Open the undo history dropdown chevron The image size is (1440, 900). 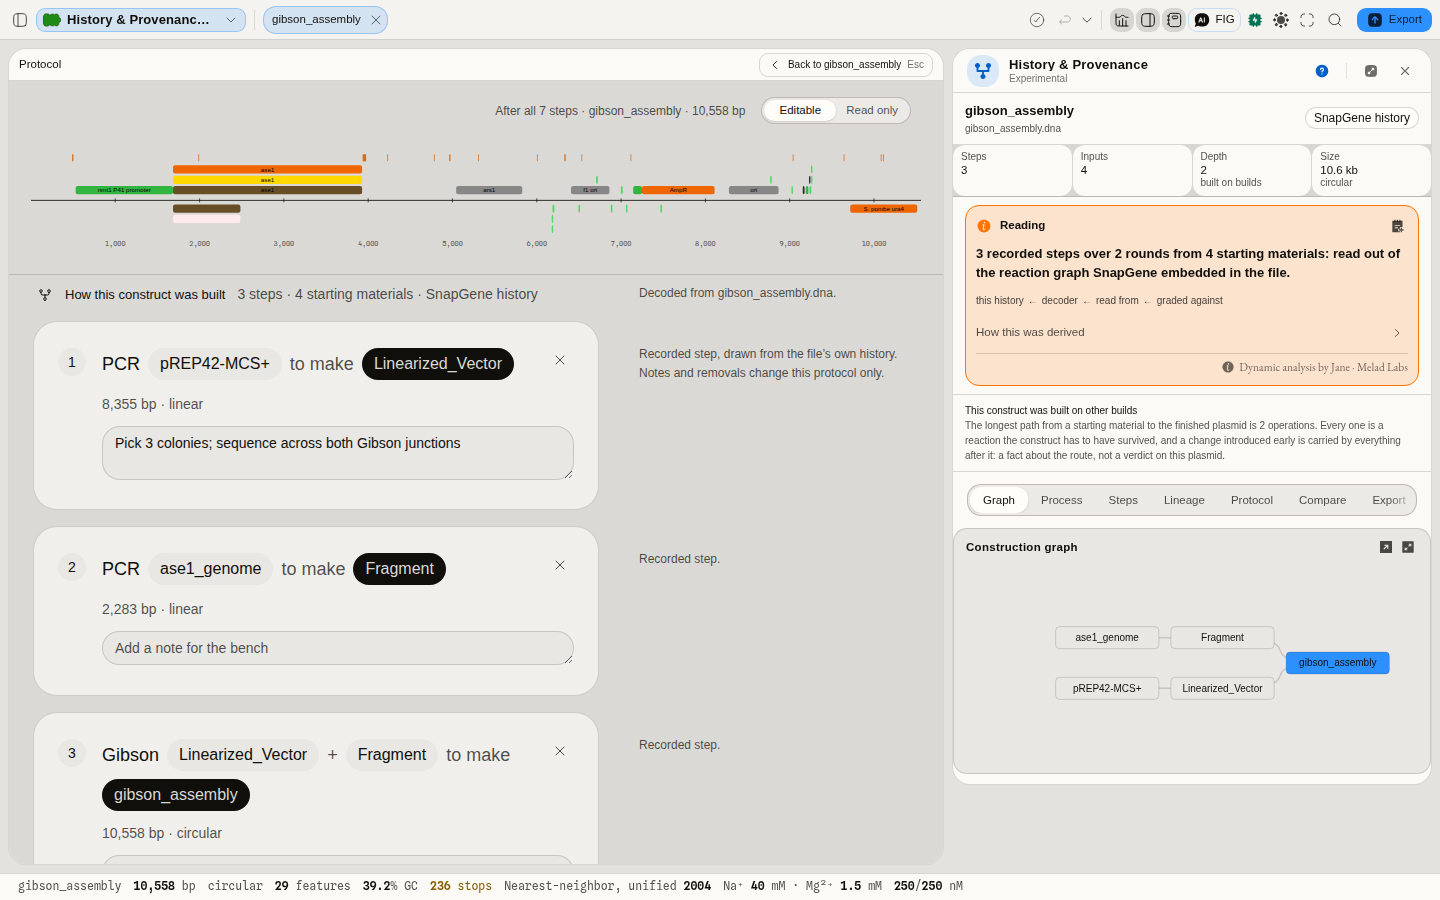[1087, 20]
